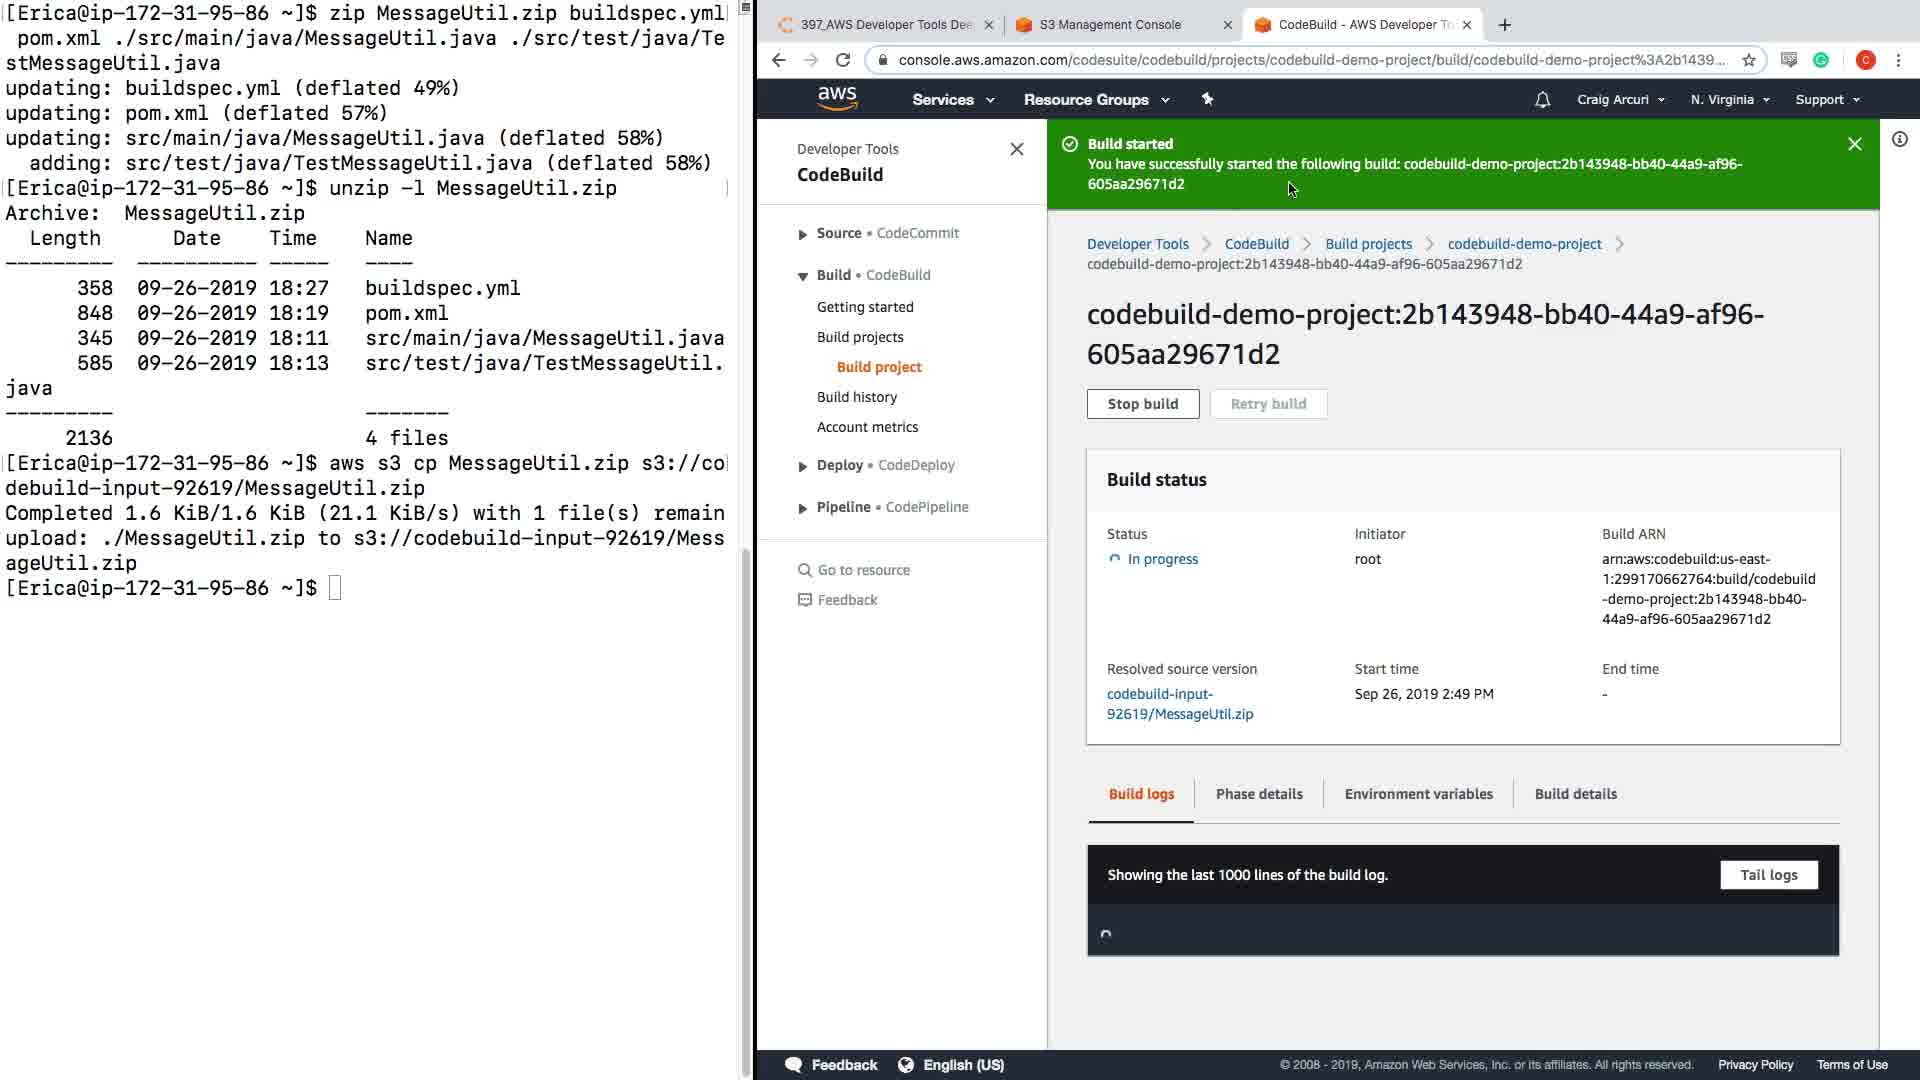Screen dimensions: 1920x1080
Task: Bookmark page with star icon
Action: pyautogui.click(x=1749, y=60)
